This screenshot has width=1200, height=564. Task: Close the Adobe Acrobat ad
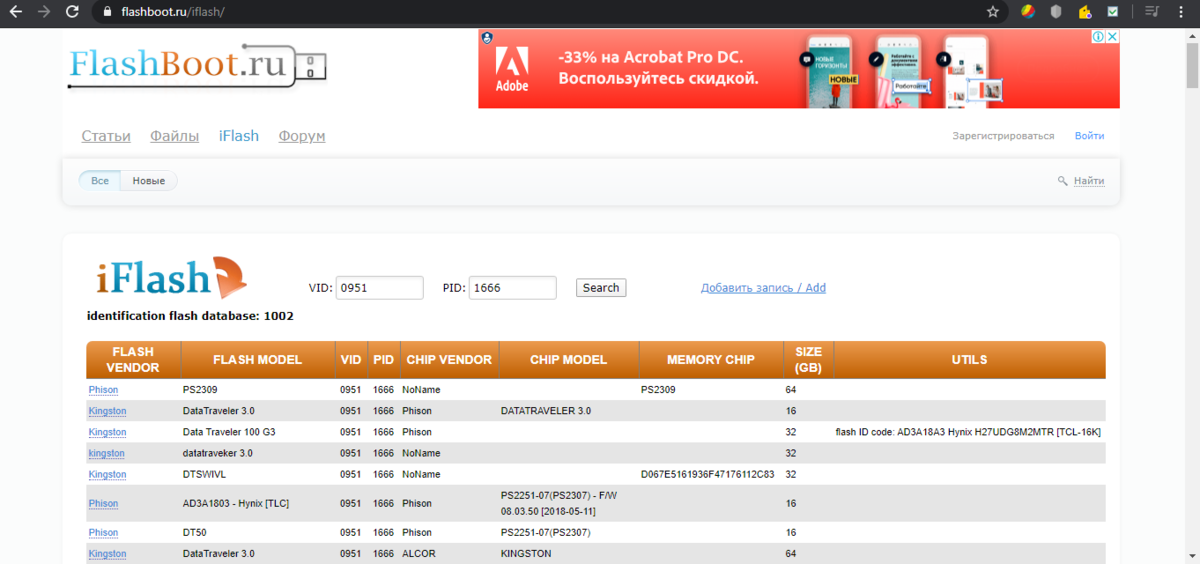pyautogui.click(x=1112, y=36)
